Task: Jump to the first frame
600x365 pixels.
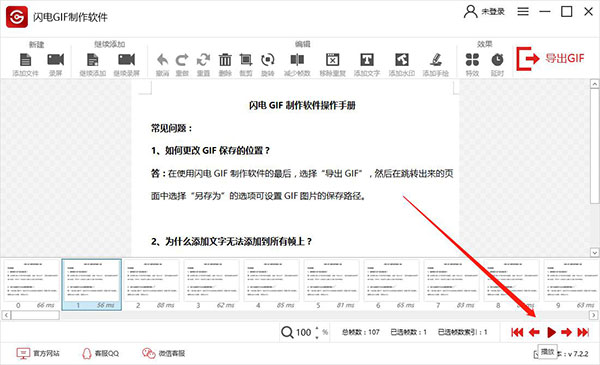Action: coord(517,332)
